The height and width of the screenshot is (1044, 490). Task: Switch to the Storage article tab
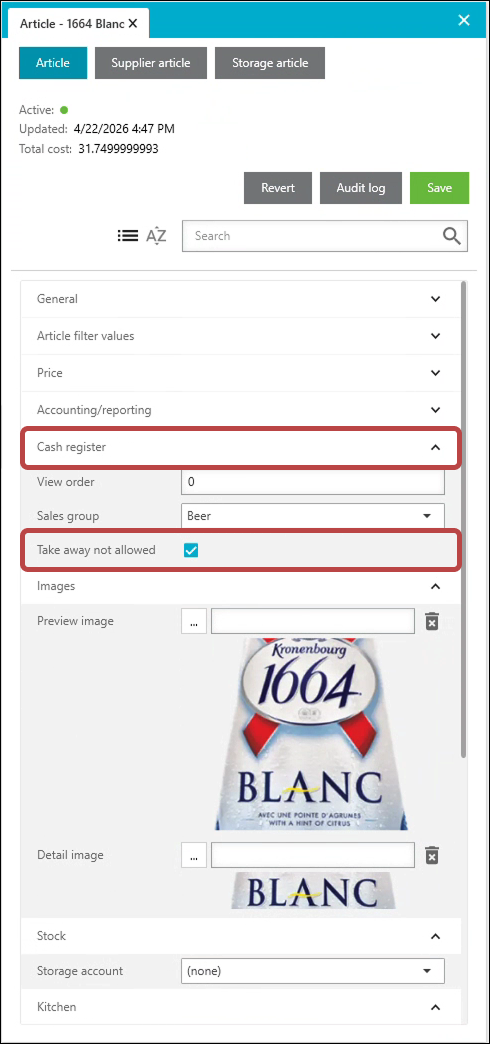[270, 63]
